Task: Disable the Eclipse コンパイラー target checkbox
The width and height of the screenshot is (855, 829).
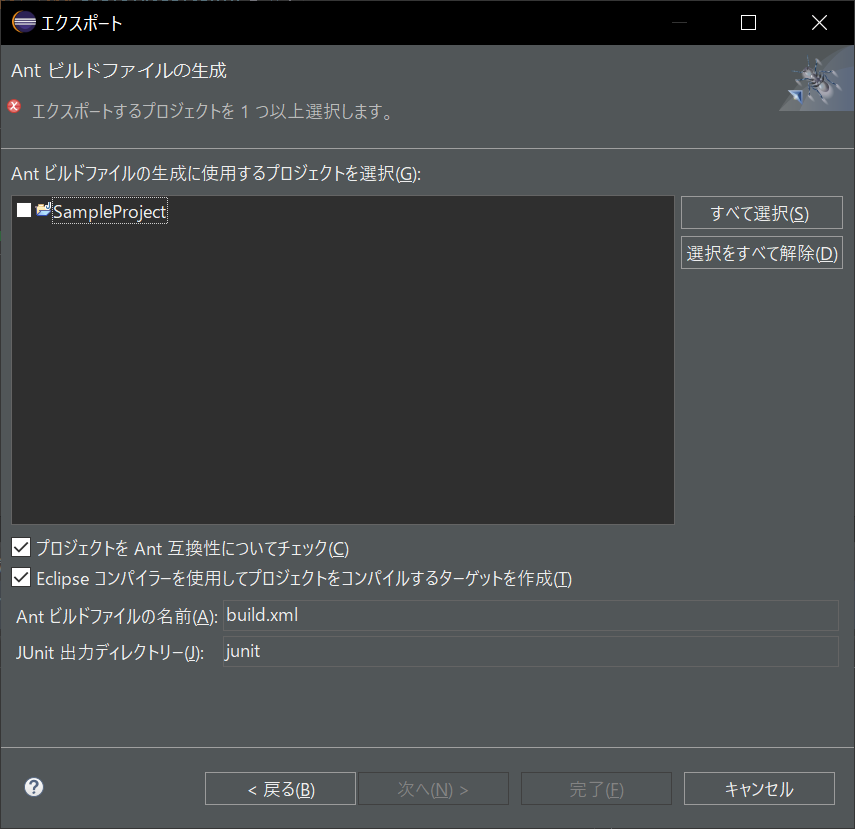Action: click(x=20, y=577)
